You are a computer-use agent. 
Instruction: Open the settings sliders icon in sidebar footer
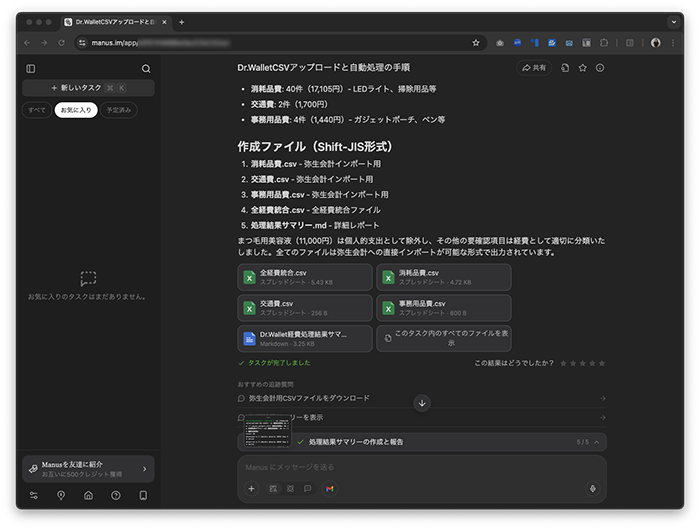pos(34,496)
